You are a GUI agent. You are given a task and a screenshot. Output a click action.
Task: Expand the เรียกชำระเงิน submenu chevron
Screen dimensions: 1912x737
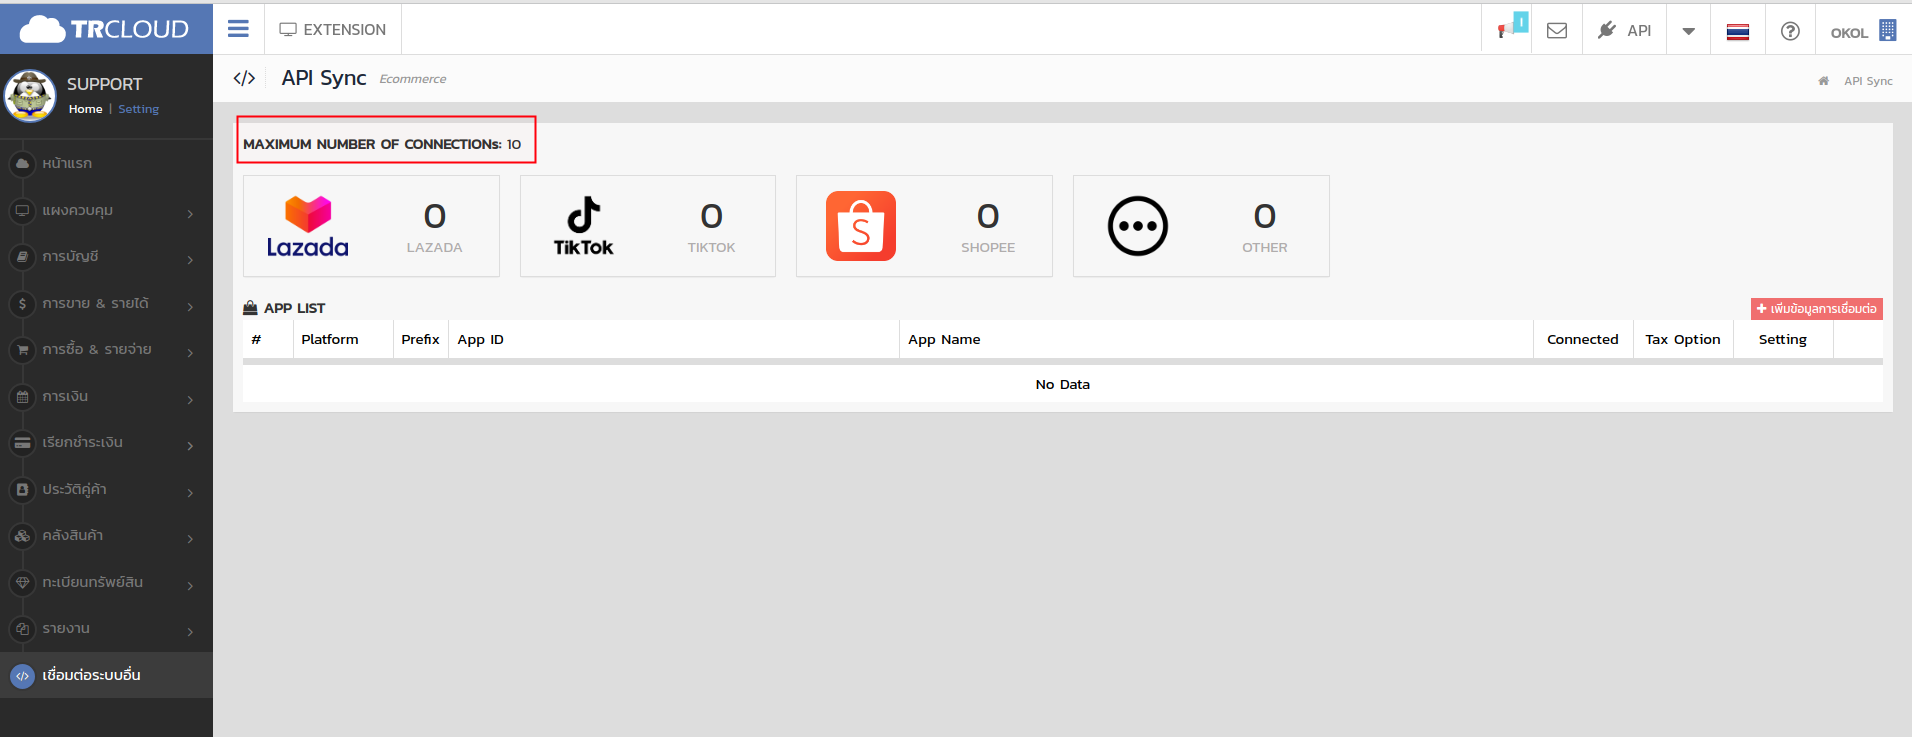pyautogui.click(x=190, y=445)
